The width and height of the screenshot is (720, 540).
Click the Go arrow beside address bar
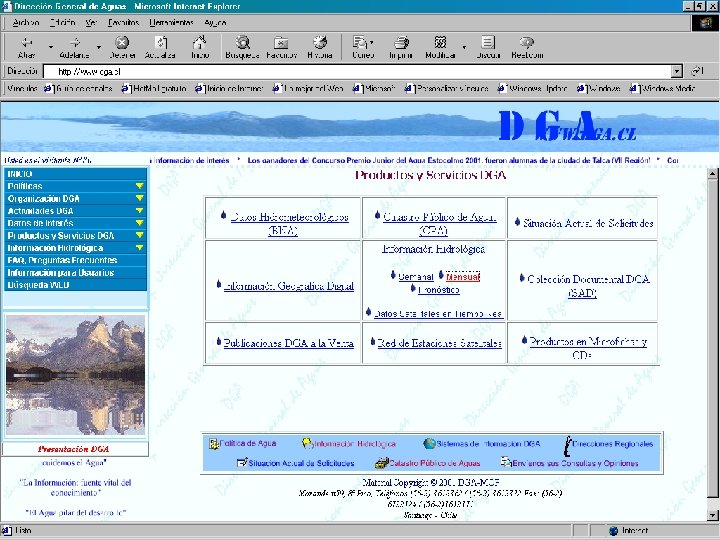click(698, 71)
